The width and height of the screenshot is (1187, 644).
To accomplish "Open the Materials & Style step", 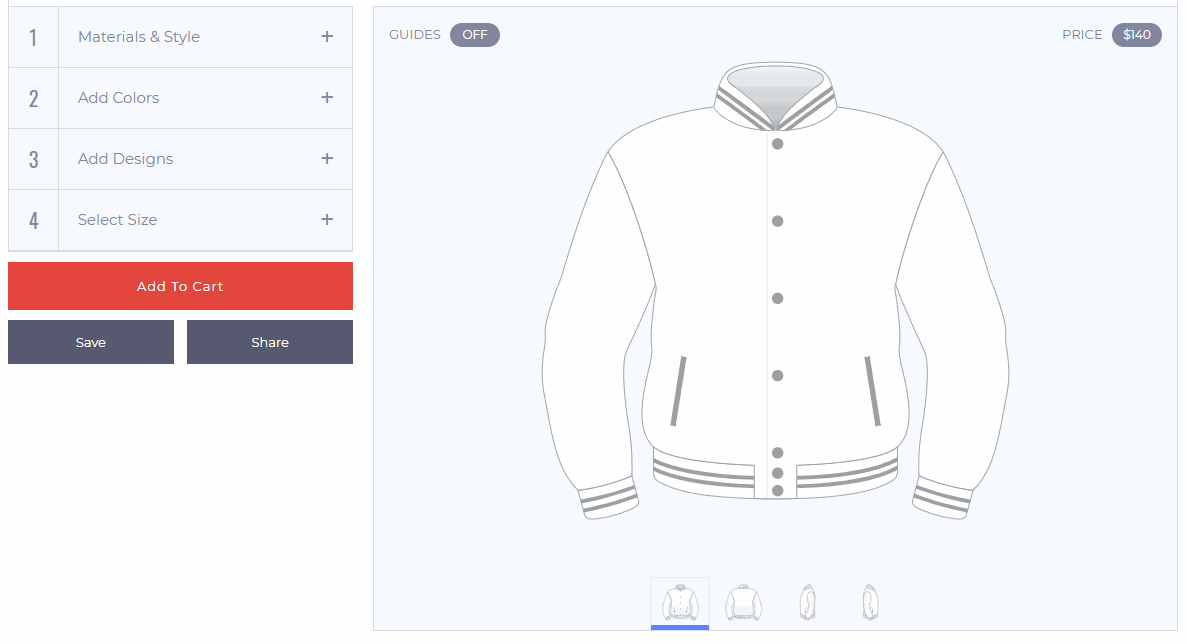I will click(180, 37).
